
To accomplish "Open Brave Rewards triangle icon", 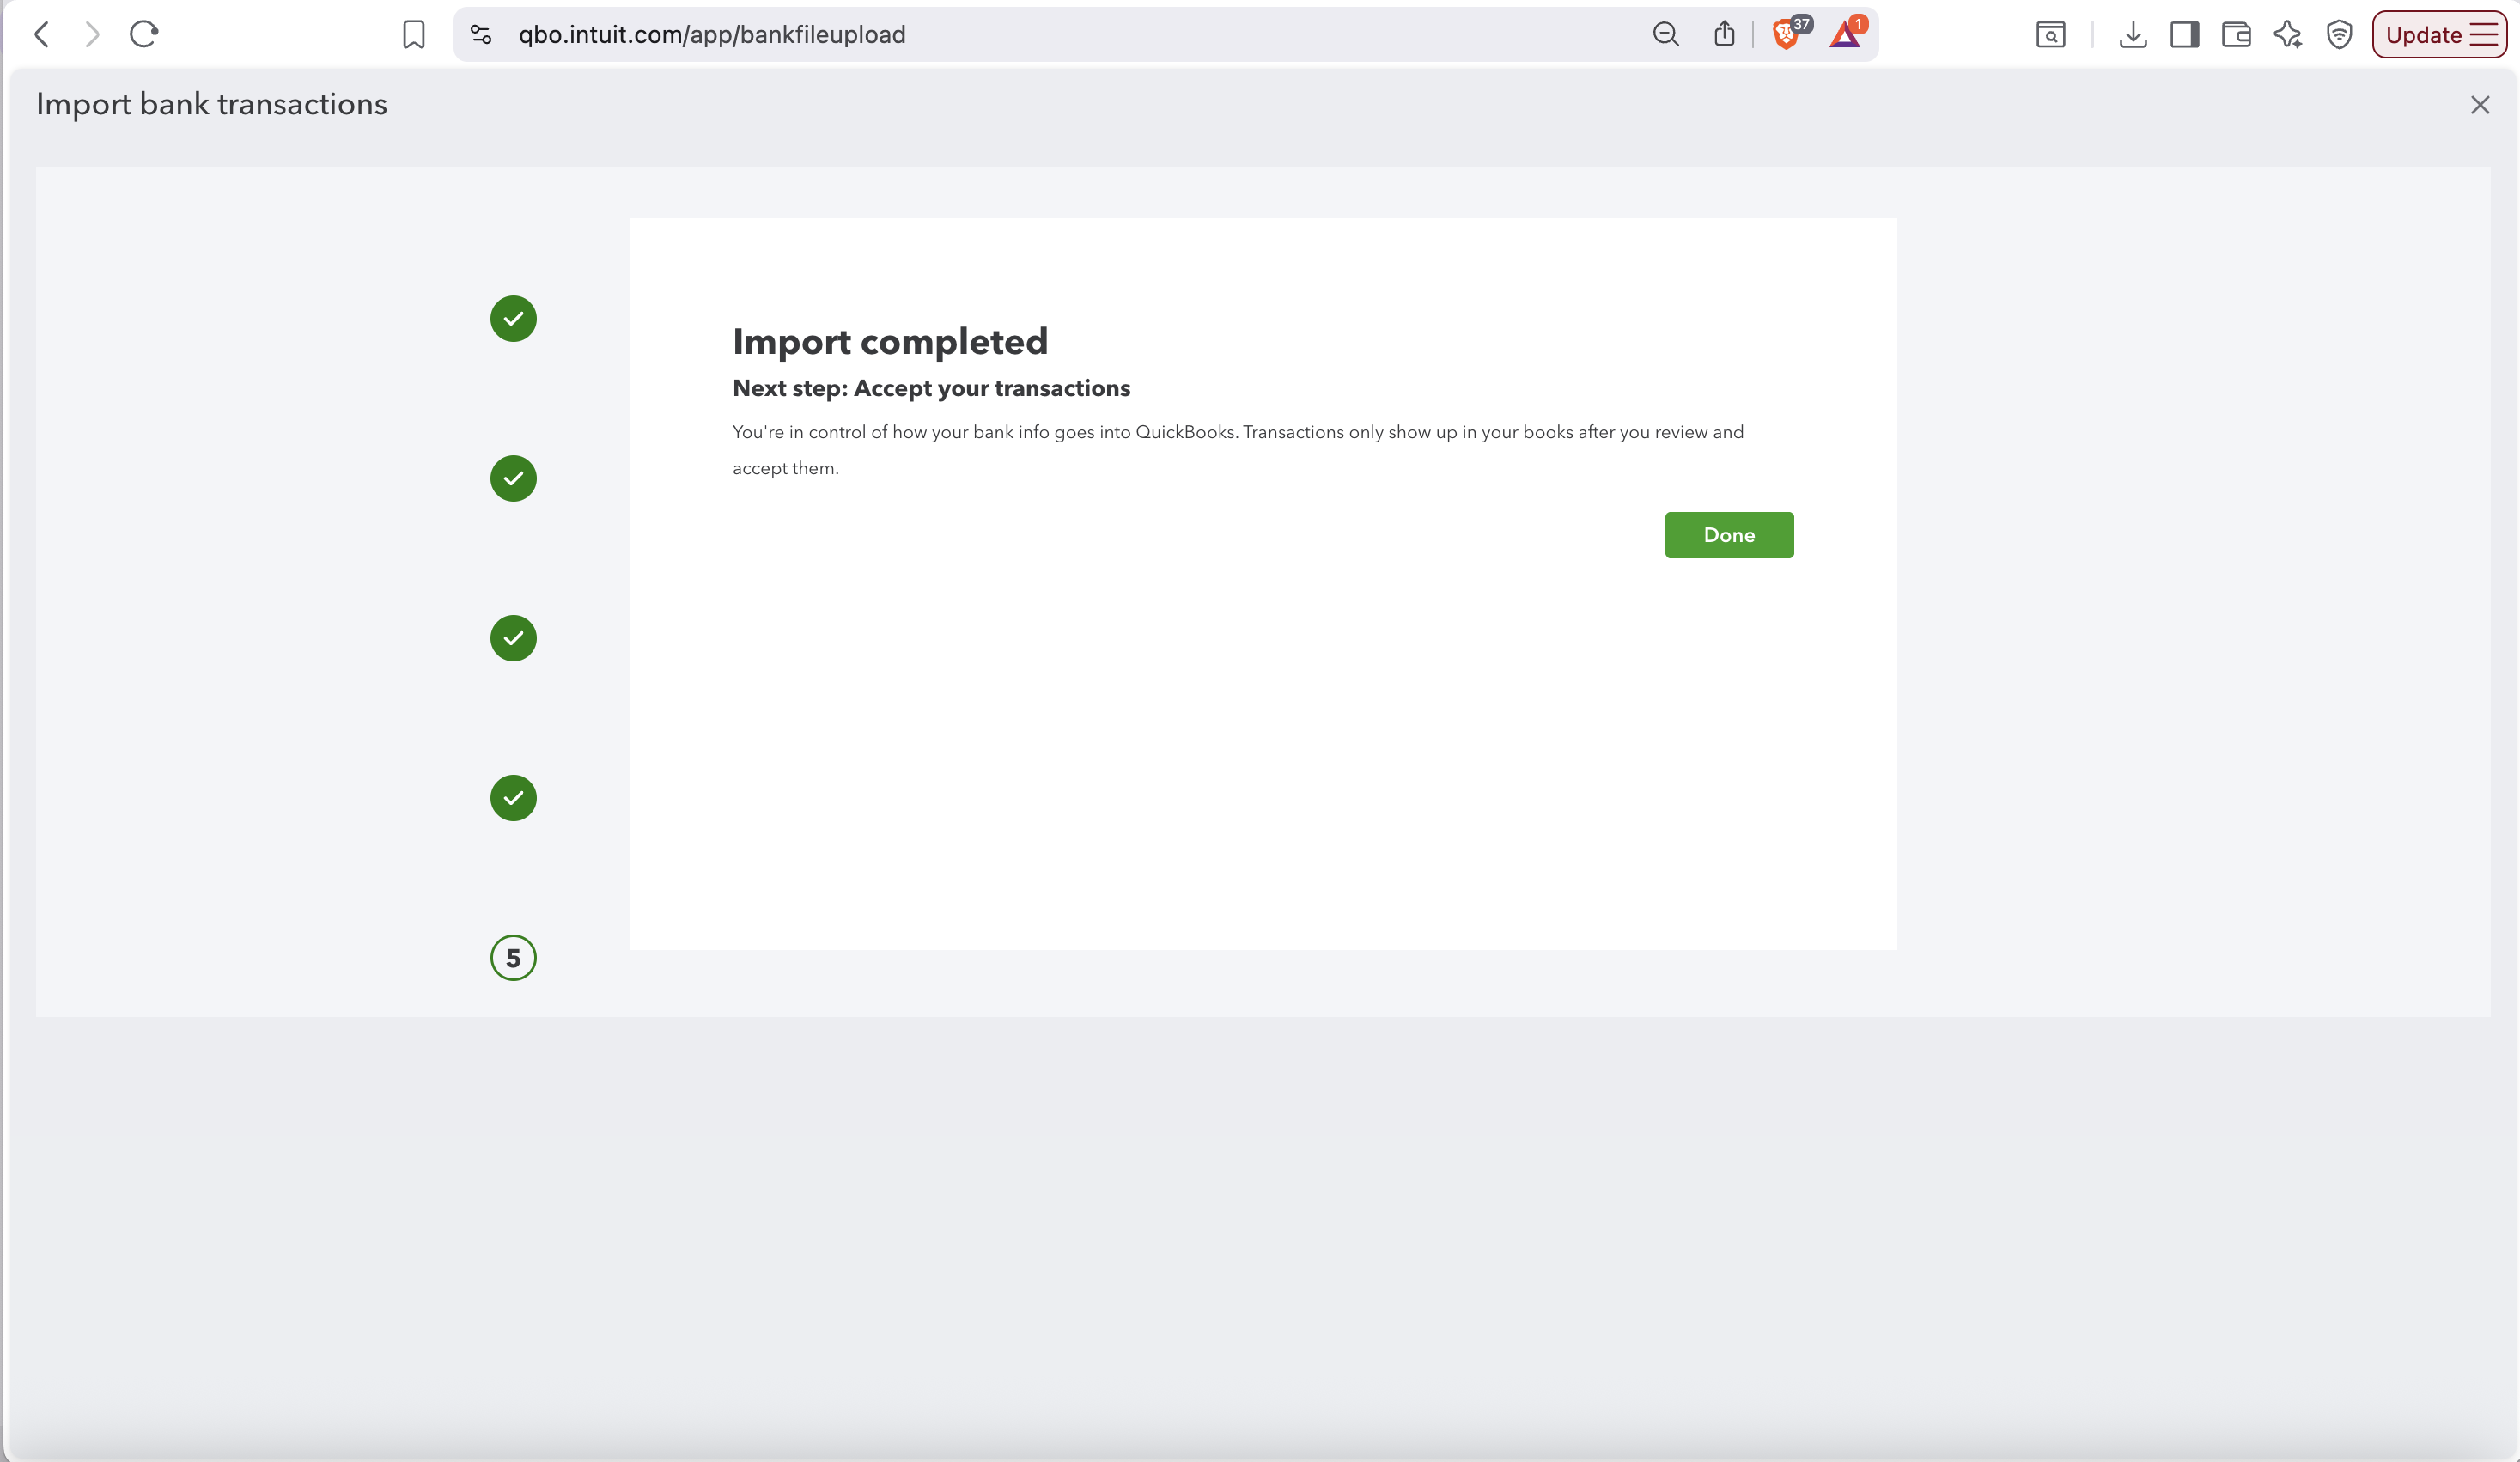I will tap(1846, 34).
